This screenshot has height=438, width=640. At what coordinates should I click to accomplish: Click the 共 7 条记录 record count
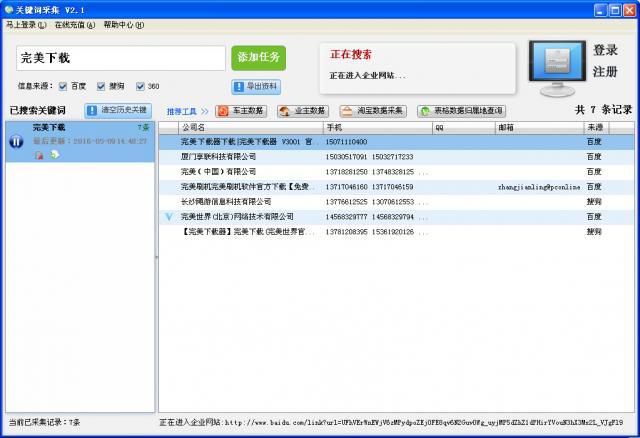coord(603,110)
